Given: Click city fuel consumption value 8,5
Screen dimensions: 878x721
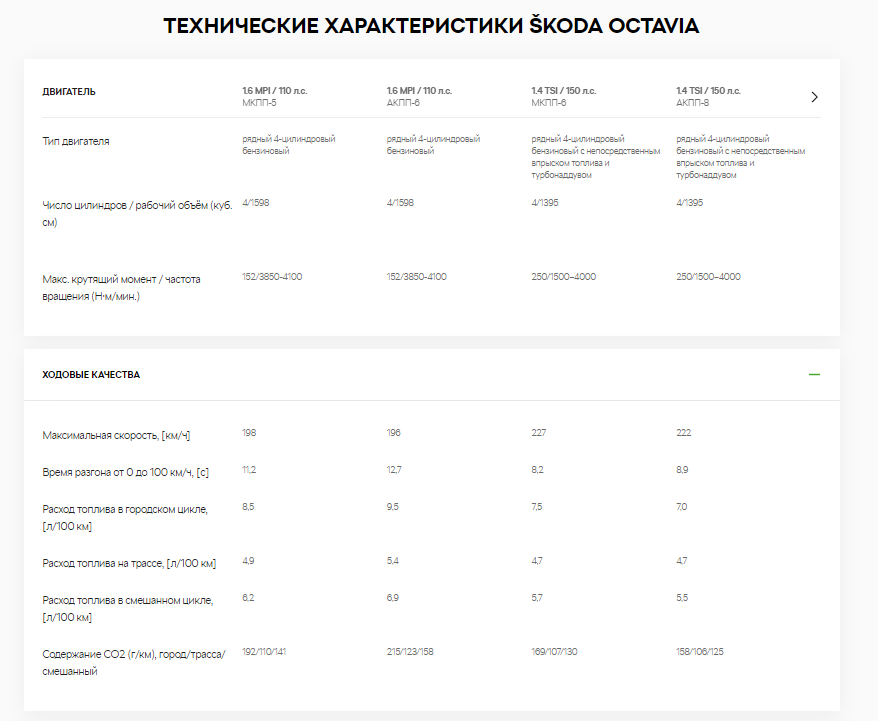Looking at the screenshot, I should point(248,507).
